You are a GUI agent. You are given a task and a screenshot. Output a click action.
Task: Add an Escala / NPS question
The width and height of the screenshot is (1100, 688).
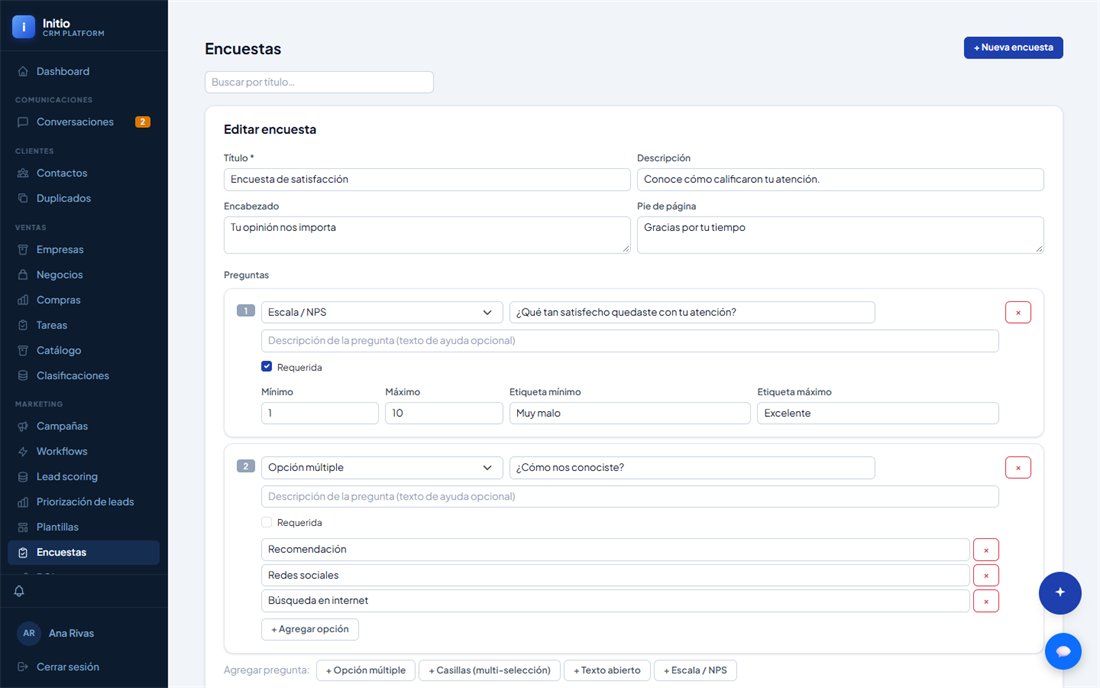point(695,670)
